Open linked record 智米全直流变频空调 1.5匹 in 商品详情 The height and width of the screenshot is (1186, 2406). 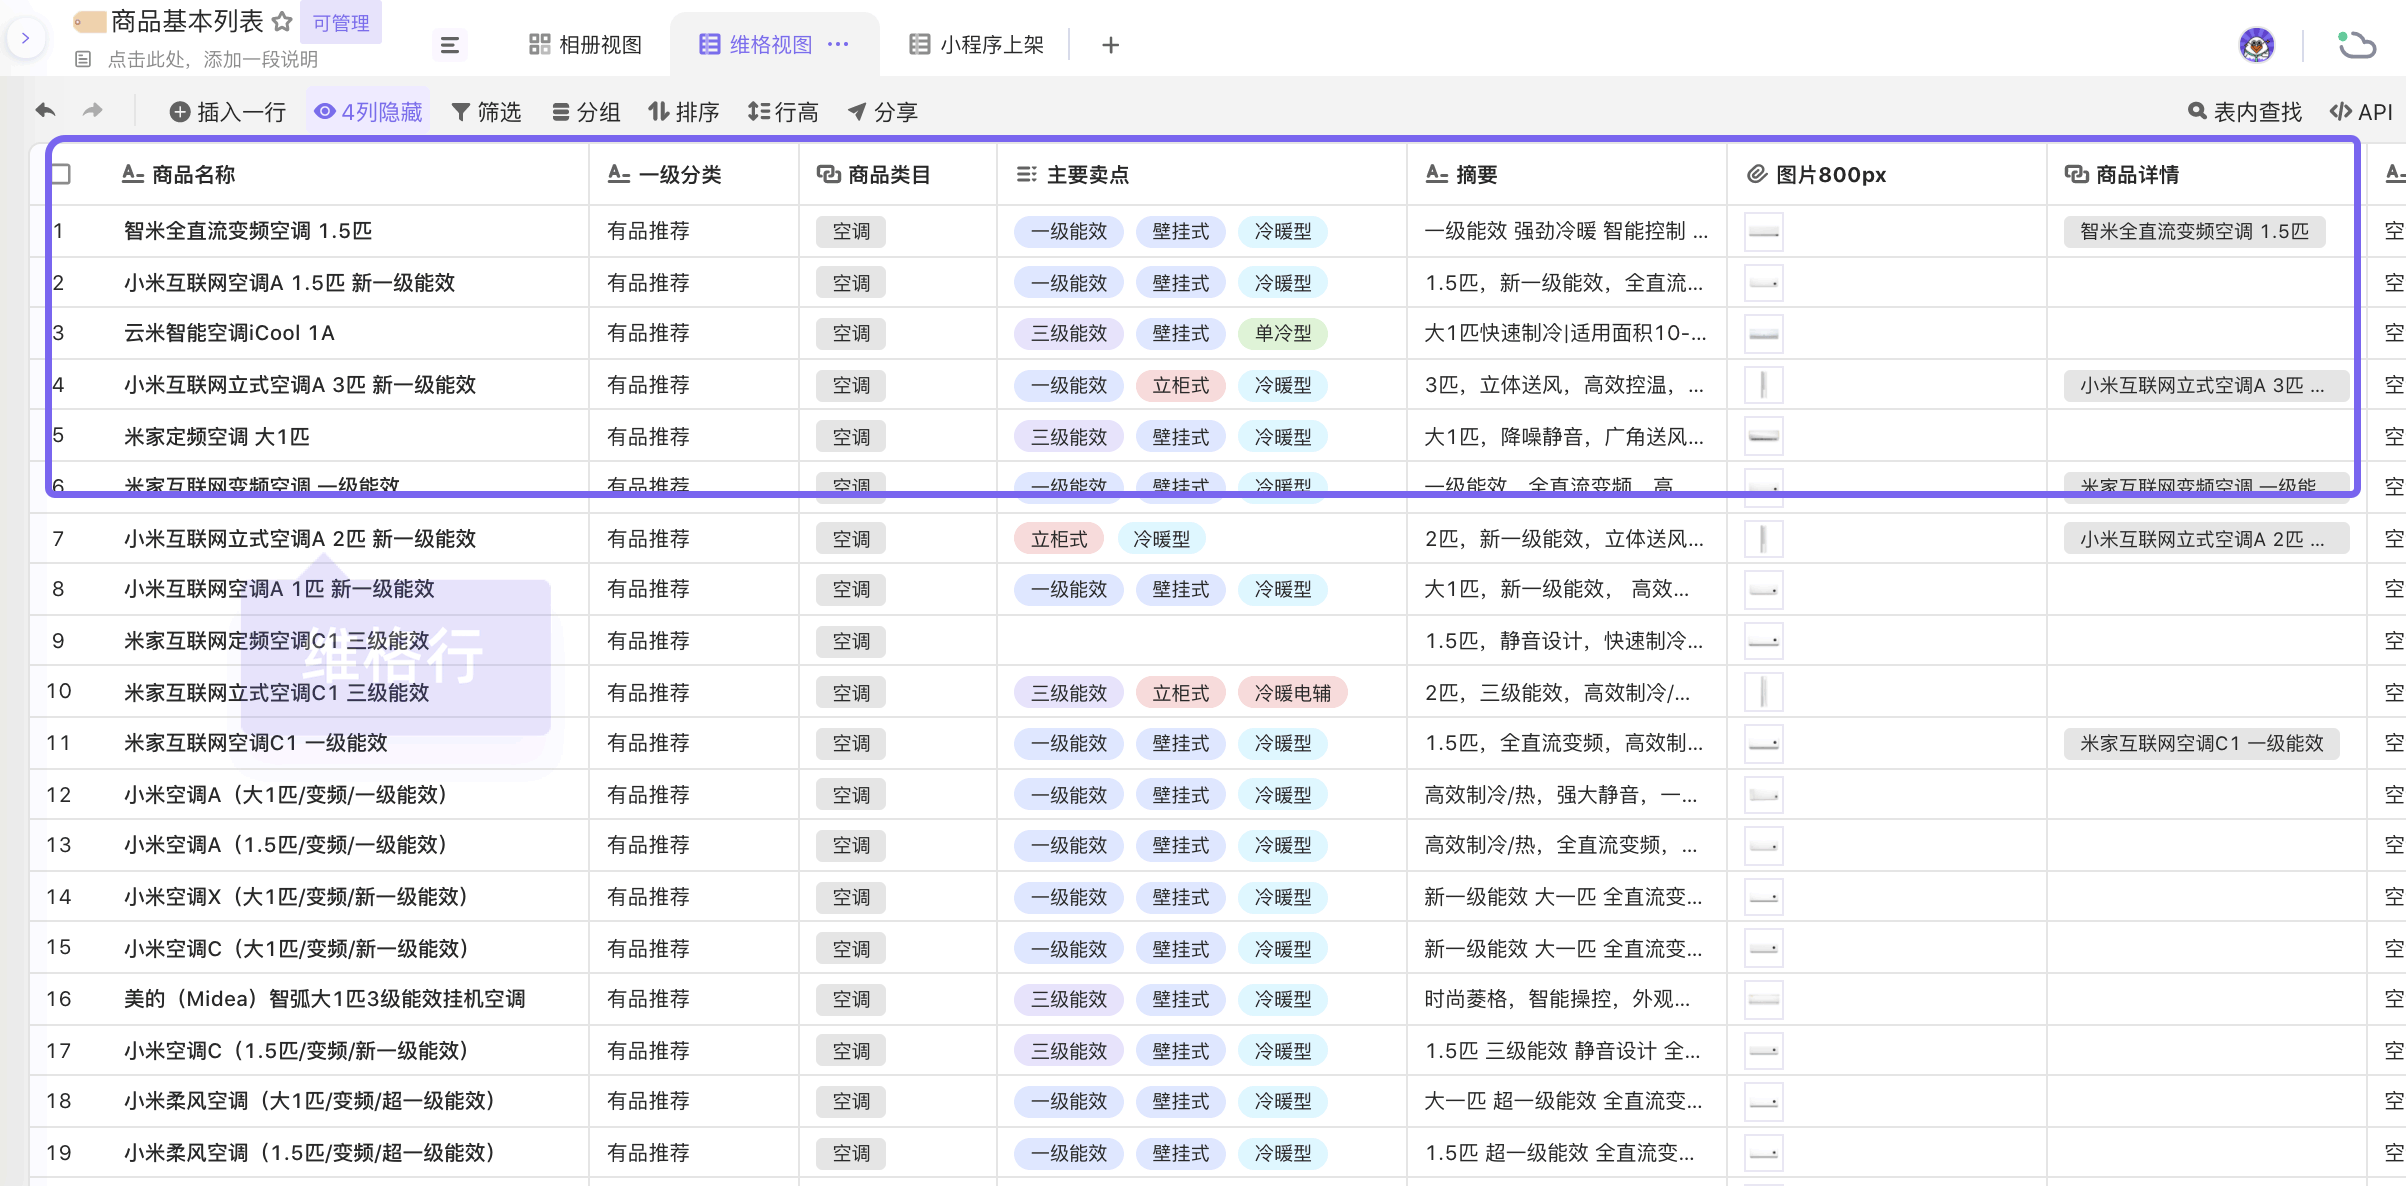(x=2194, y=232)
